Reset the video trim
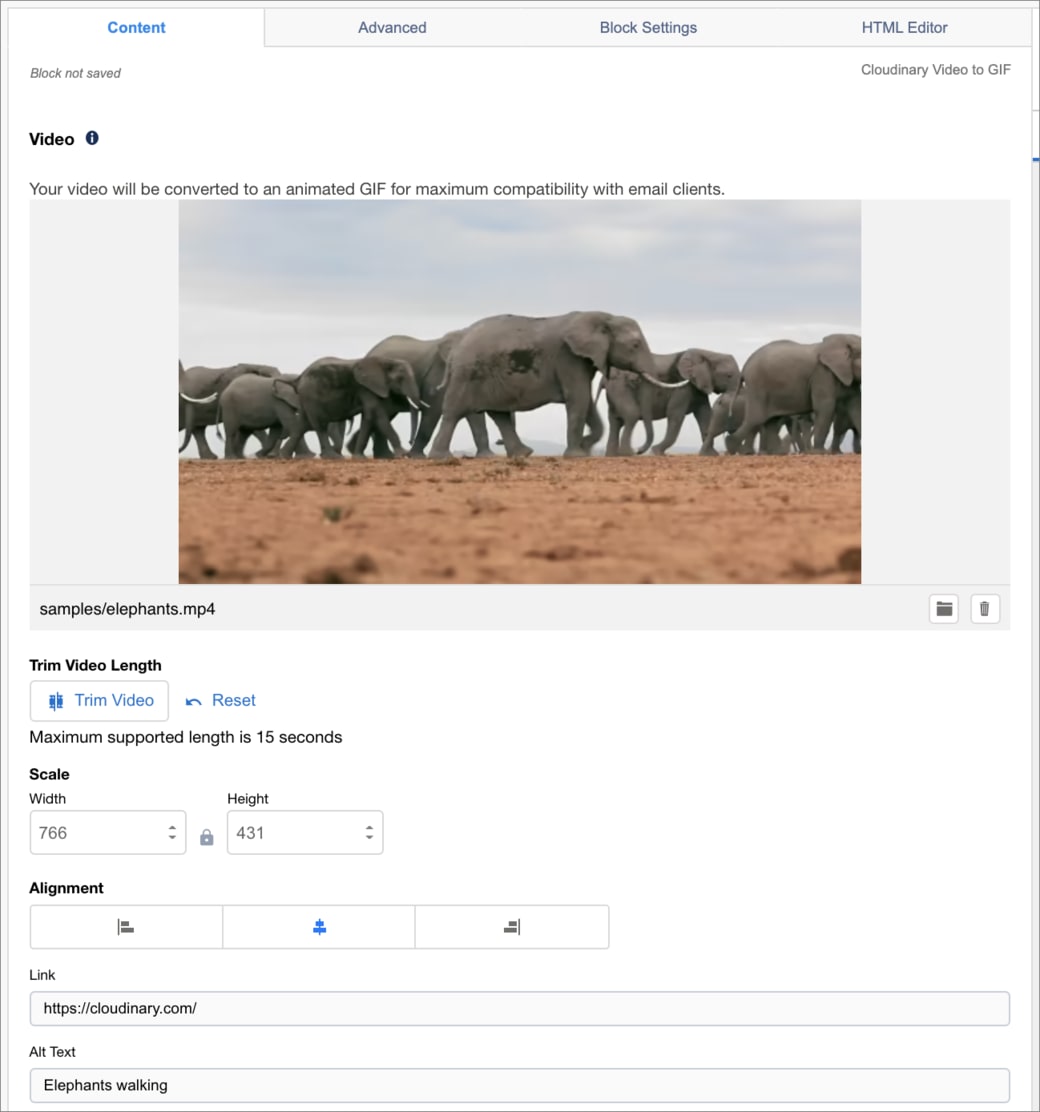Image resolution: width=1040 pixels, height=1112 pixels. click(x=221, y=701)
